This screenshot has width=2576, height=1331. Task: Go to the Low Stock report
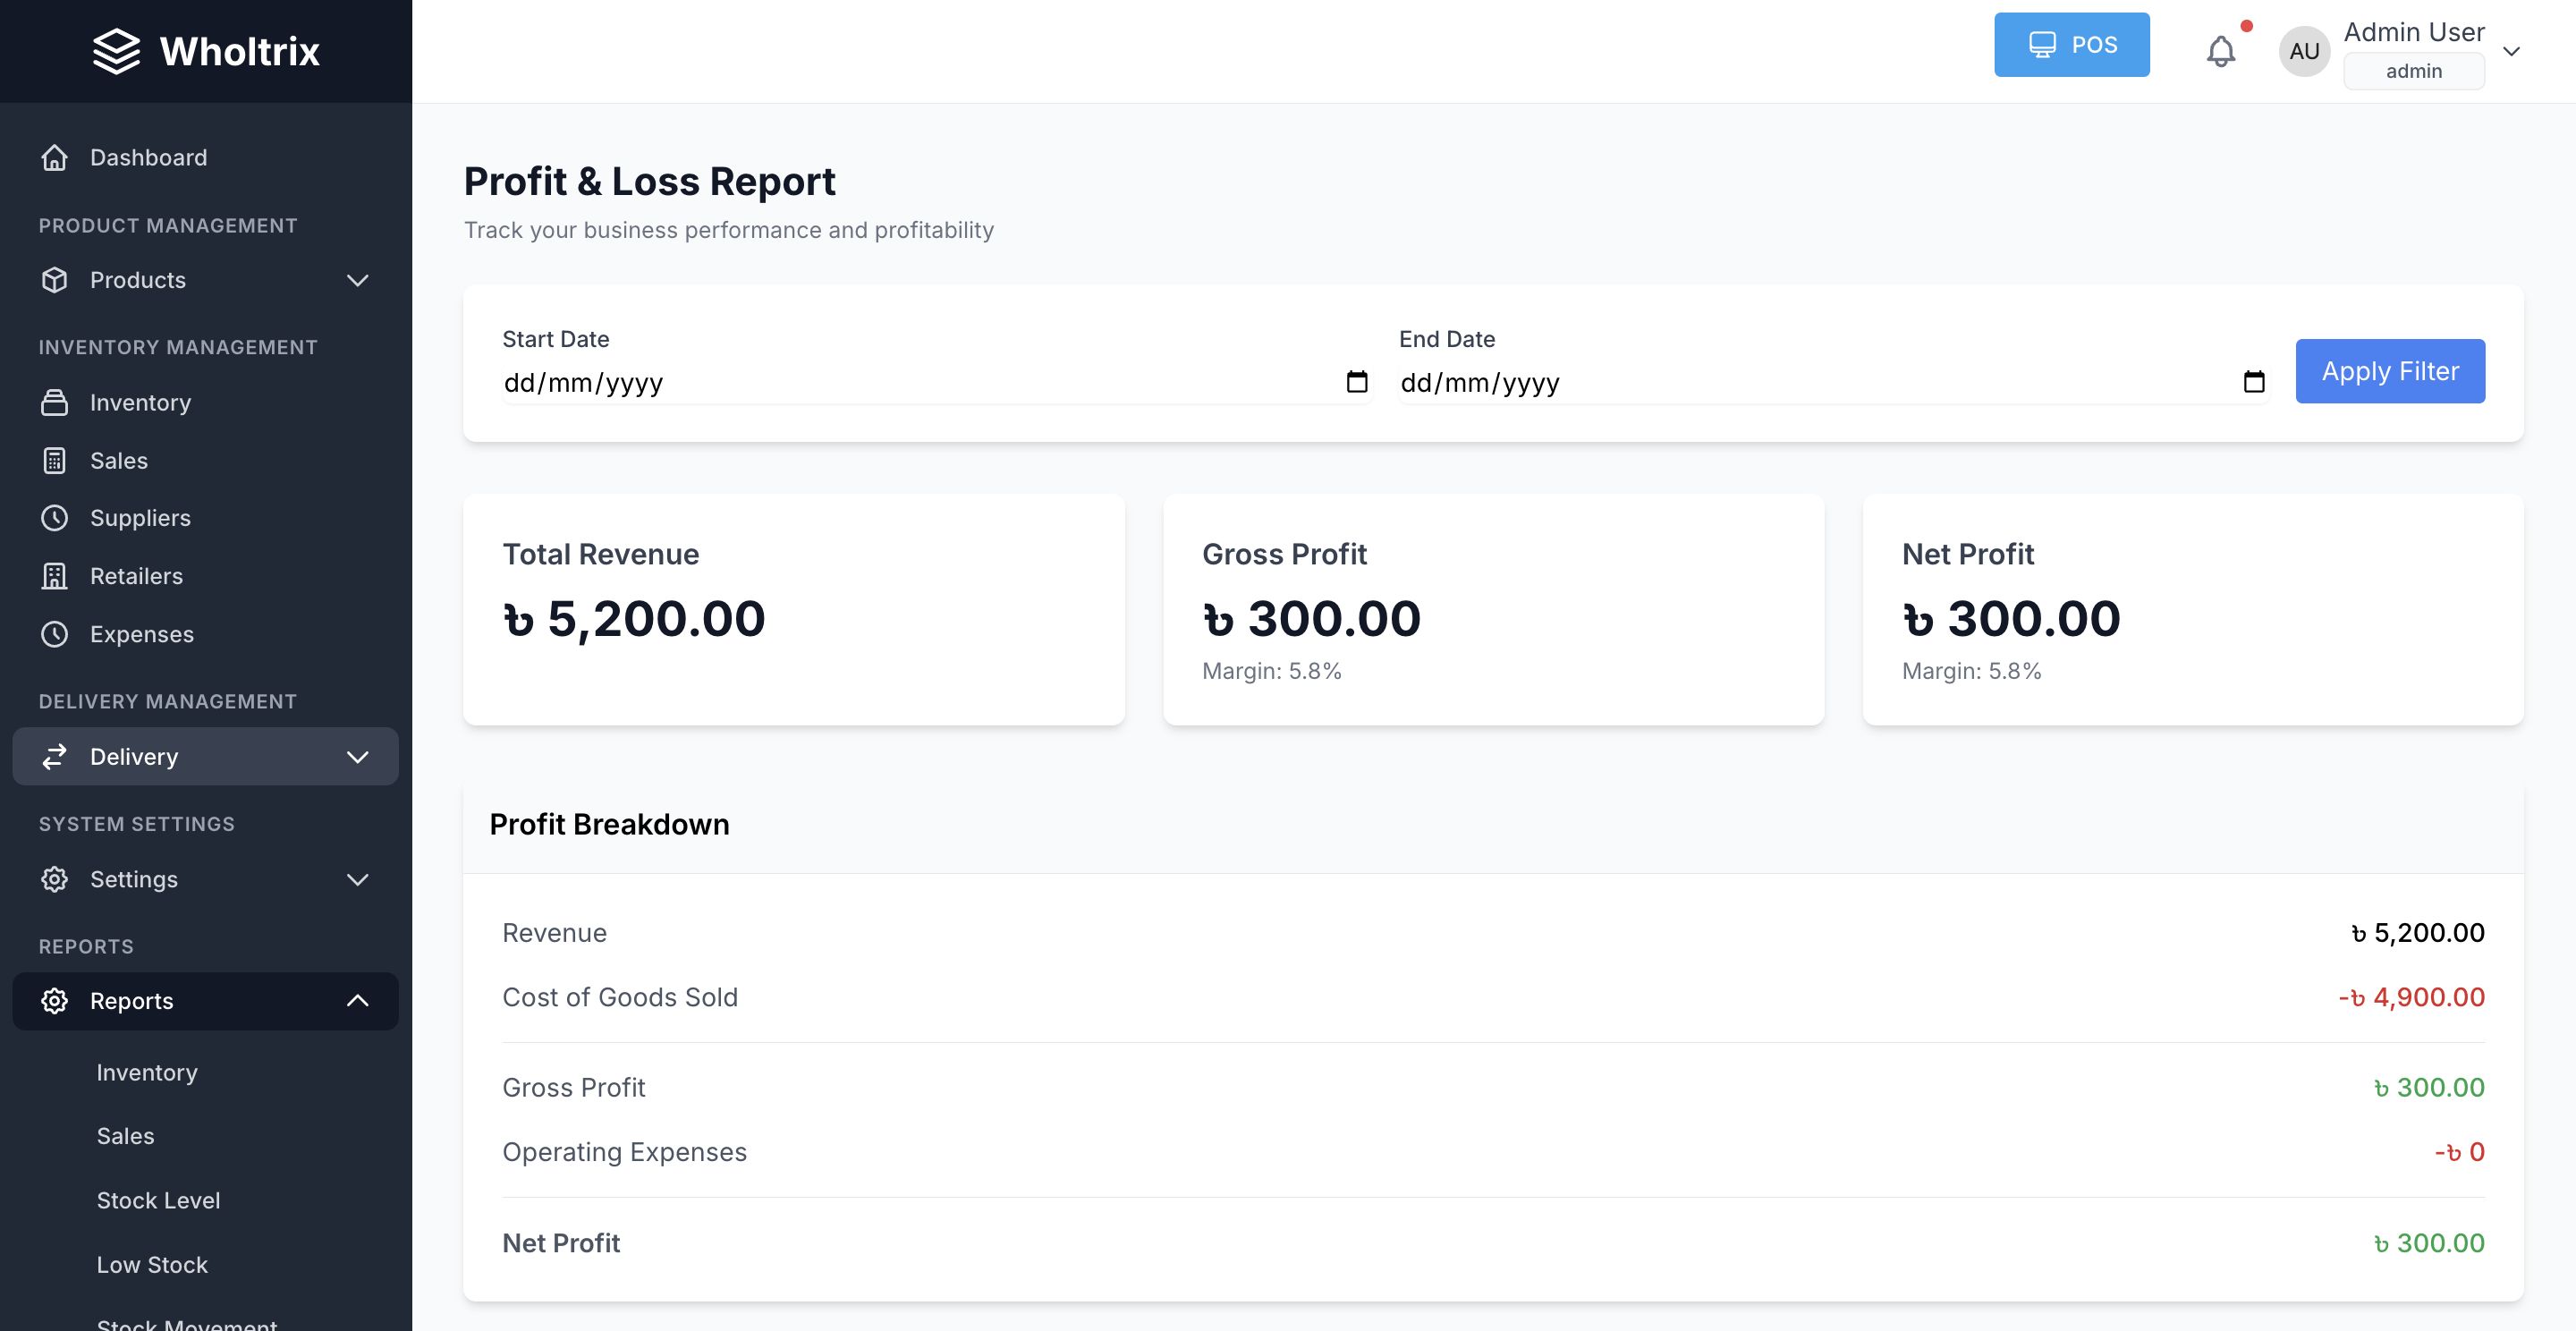point(152,1265)
